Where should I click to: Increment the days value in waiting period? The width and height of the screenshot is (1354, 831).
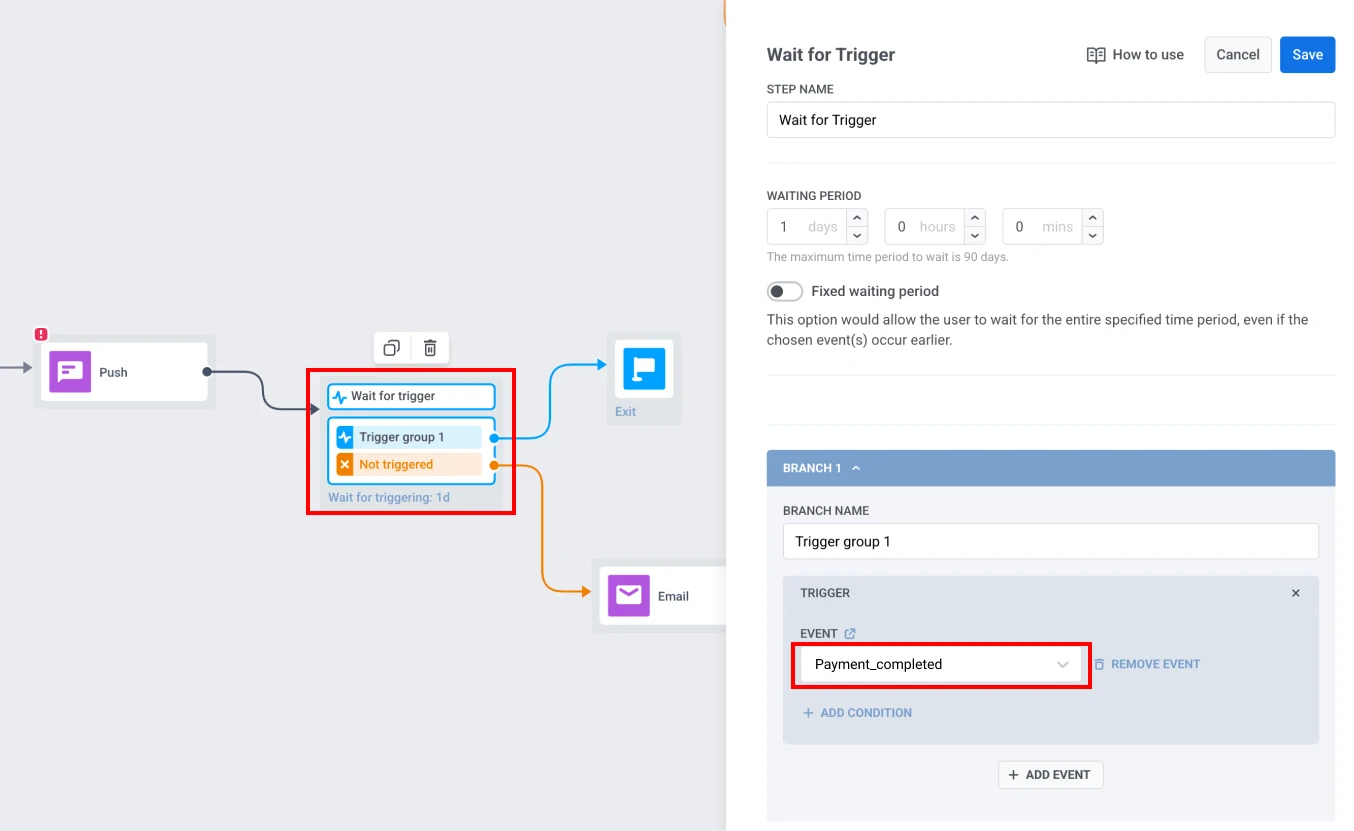point(857,218)
